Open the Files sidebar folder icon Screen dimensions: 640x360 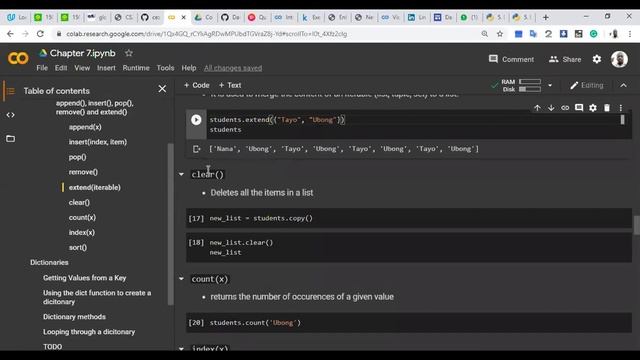tap(10, 139)
